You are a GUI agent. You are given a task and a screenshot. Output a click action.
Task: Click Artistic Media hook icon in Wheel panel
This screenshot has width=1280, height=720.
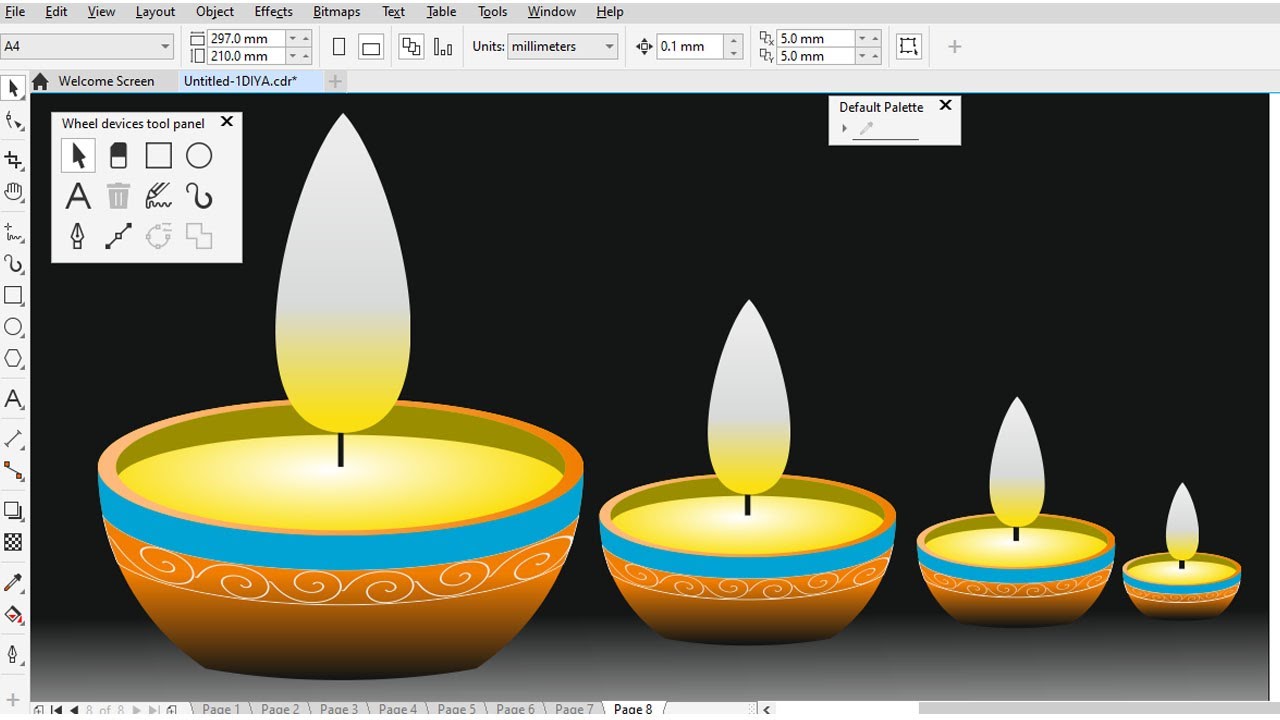pos(199,196)
